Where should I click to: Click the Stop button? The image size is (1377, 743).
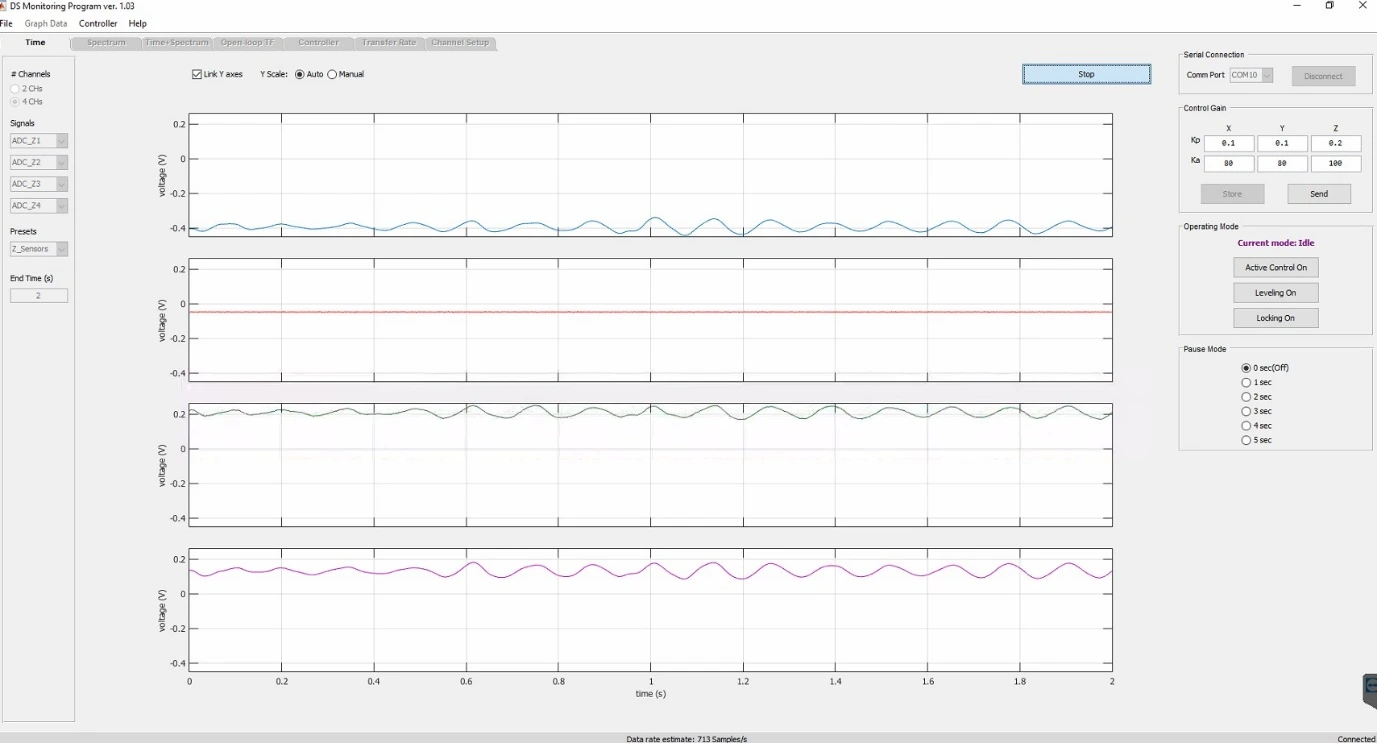[1086, 74]
